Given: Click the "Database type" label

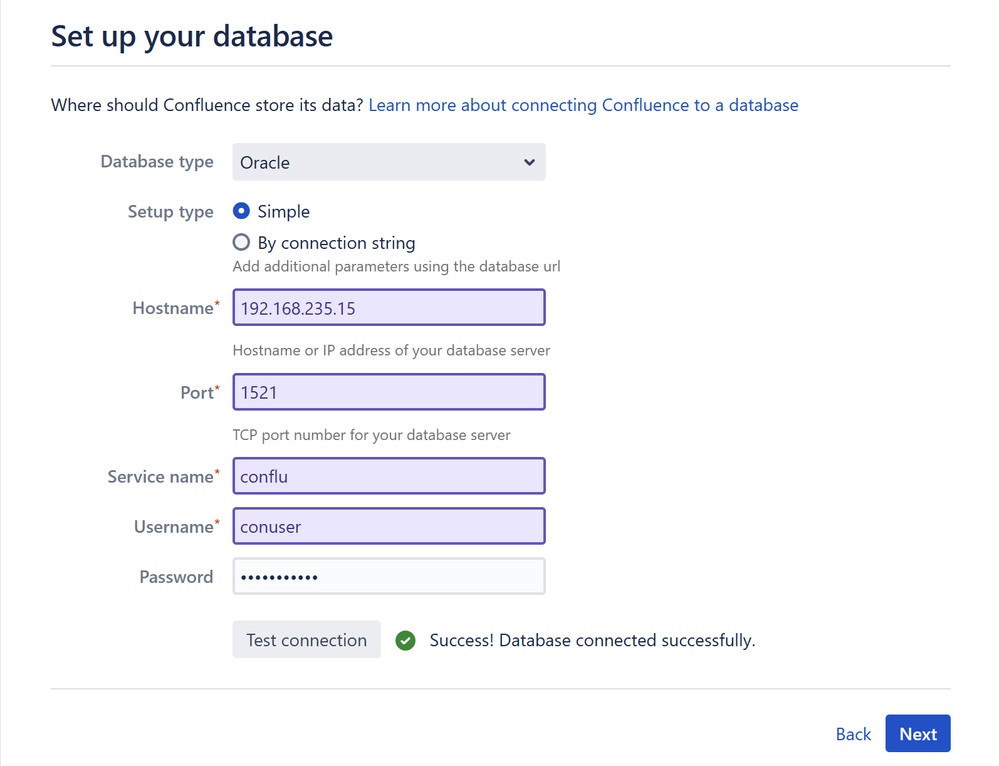Looking at the screenshot, I should coord(157,162).
